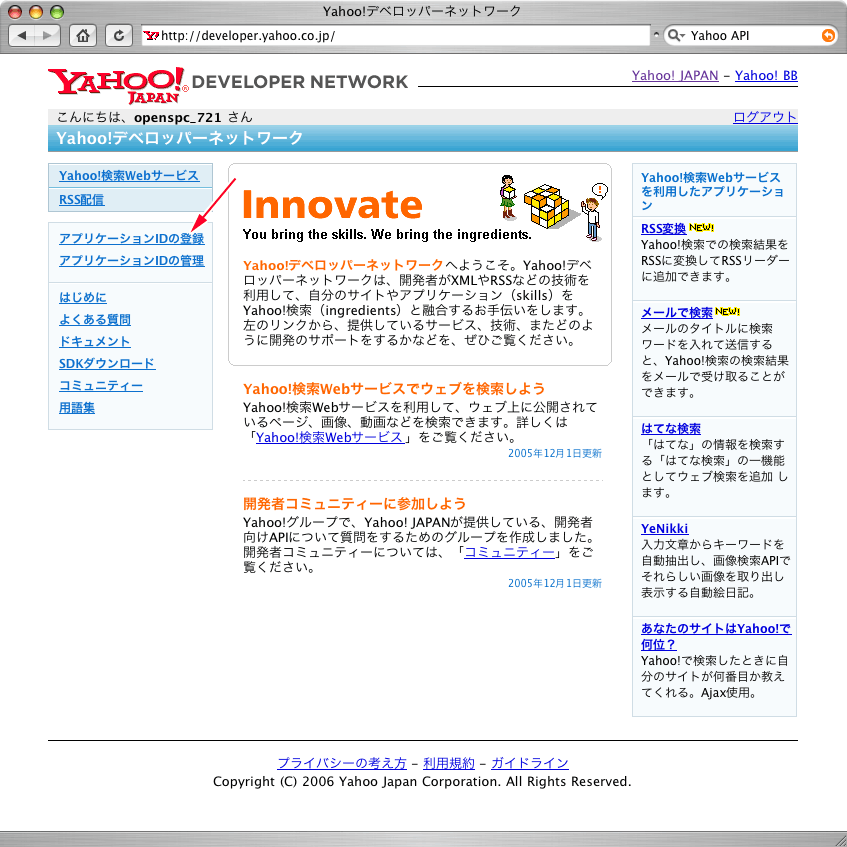Image resolution: width=847 pixels, height=847 pixels.
Task: Click the orange snapback icon in search field
Action: (x=828, y=36)
